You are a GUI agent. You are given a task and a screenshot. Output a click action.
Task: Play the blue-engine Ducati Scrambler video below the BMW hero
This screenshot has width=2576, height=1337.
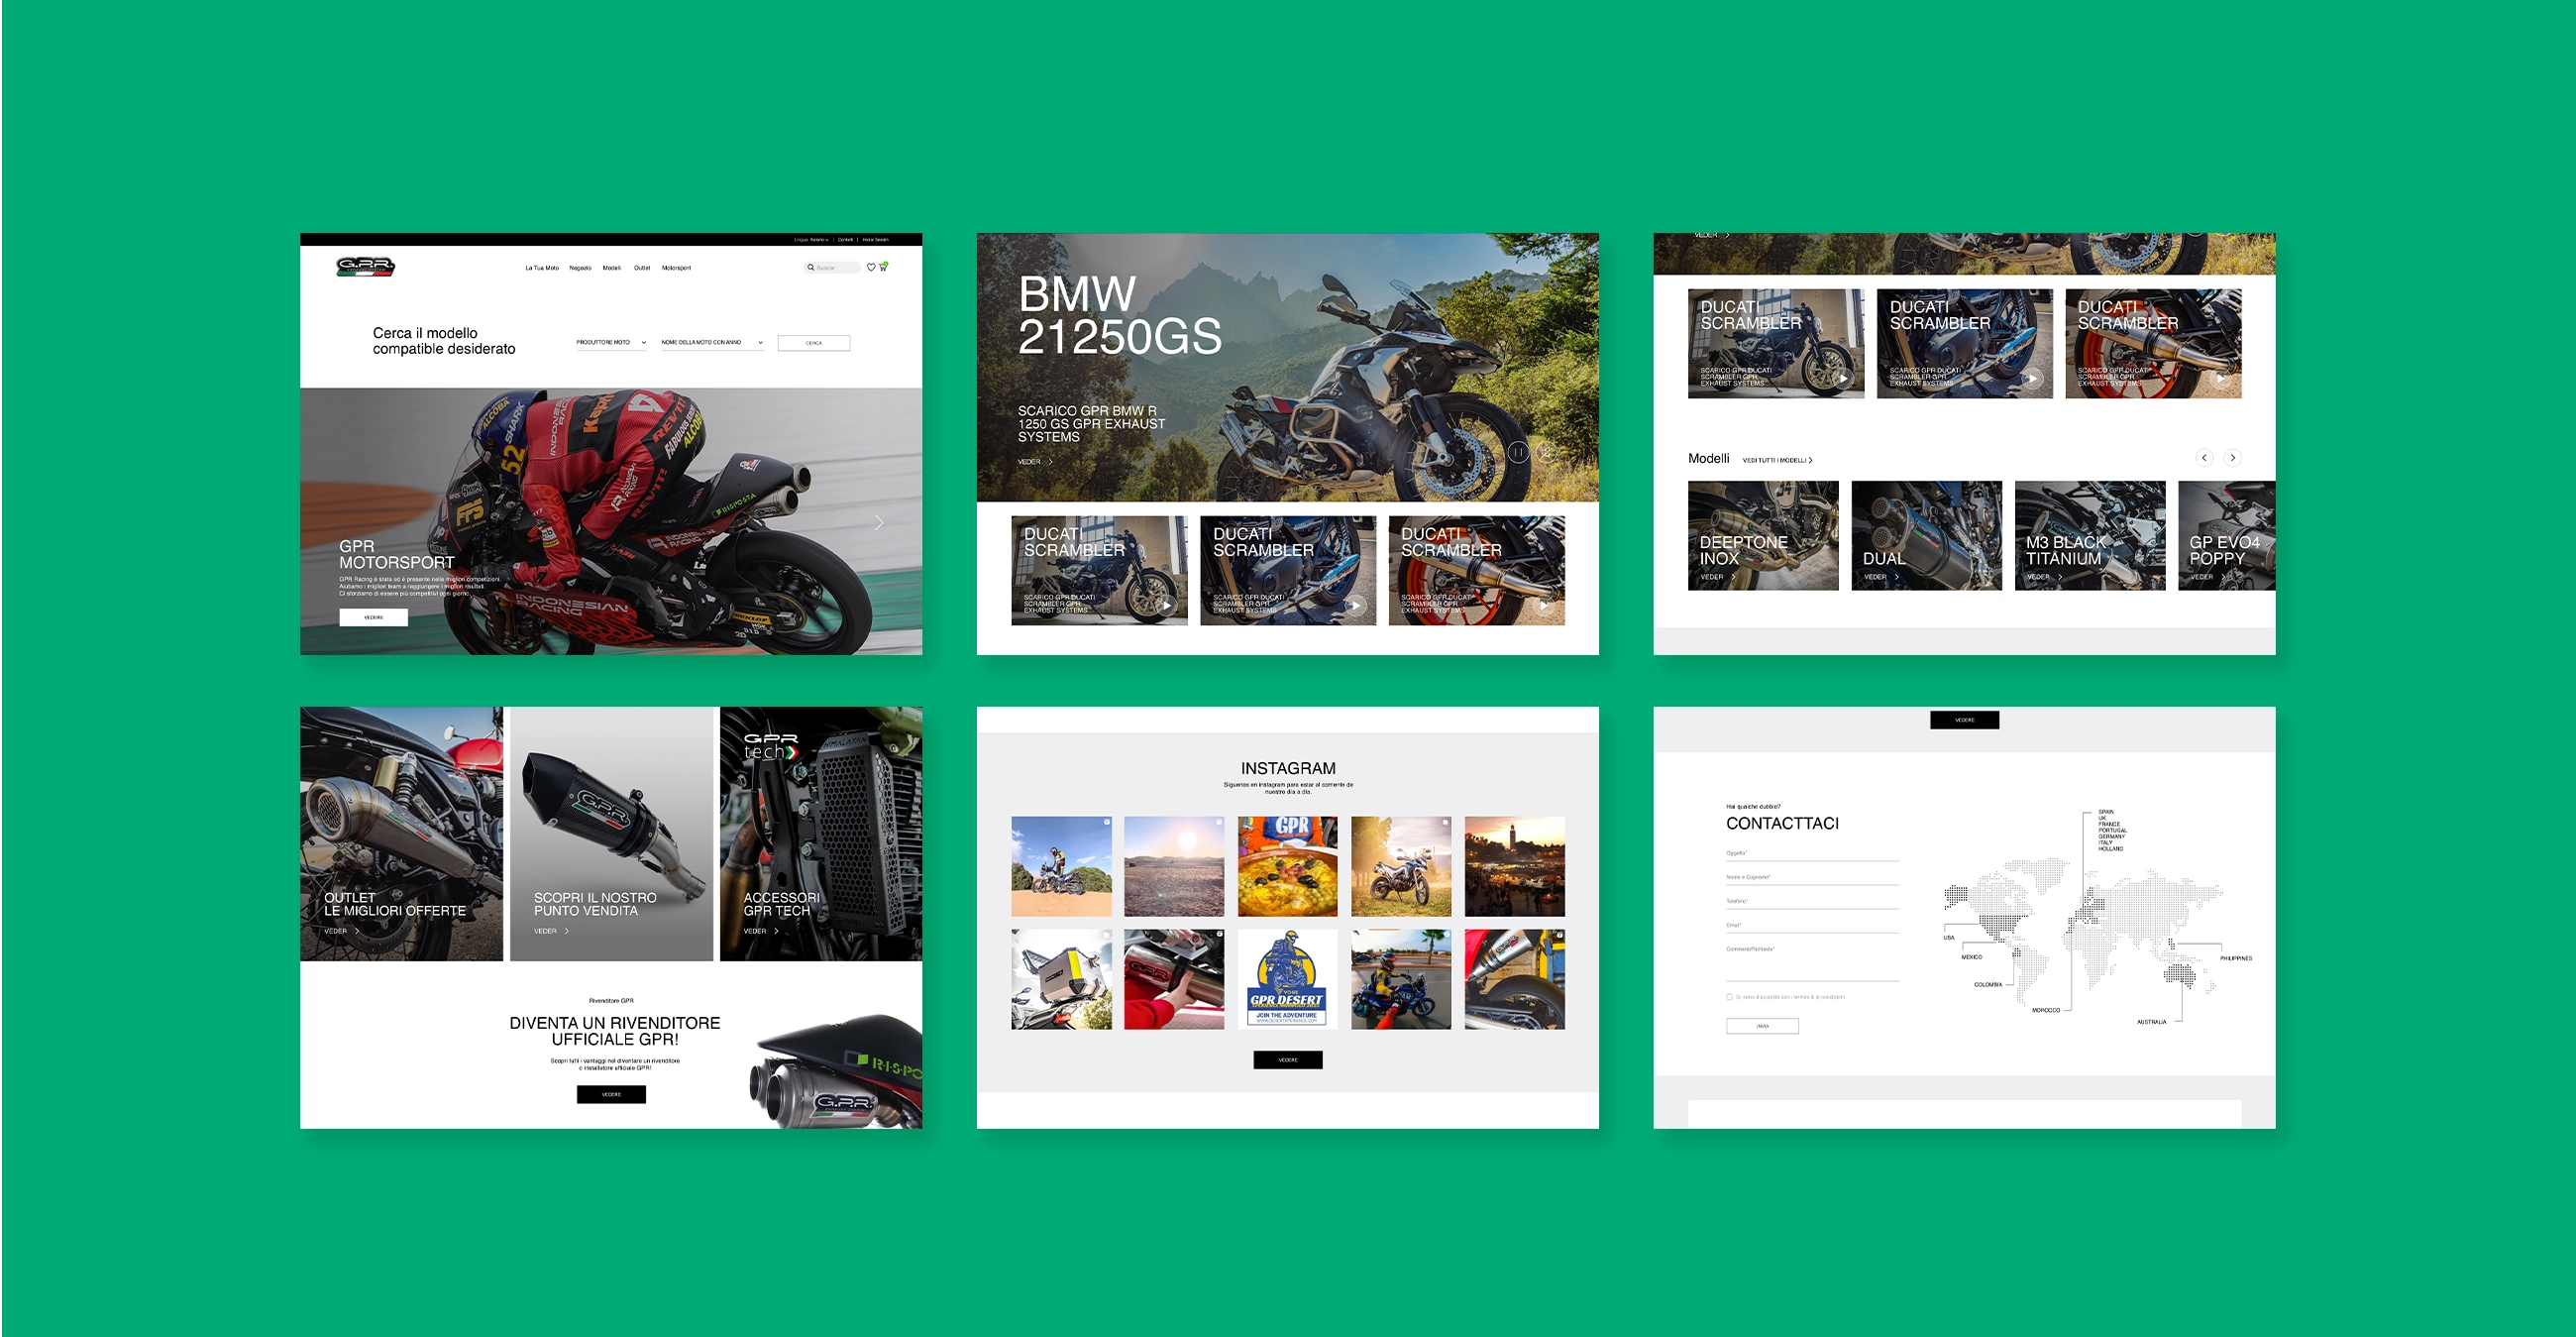click(x=1354, y=605)
